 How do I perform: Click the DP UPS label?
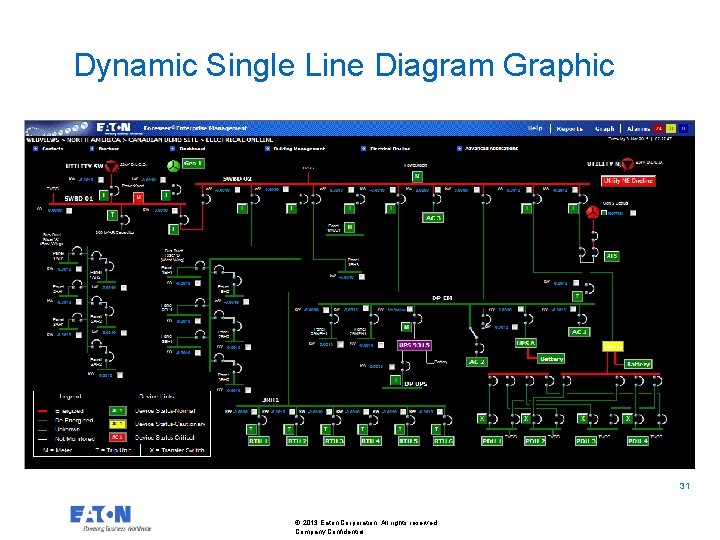[415, 383]
